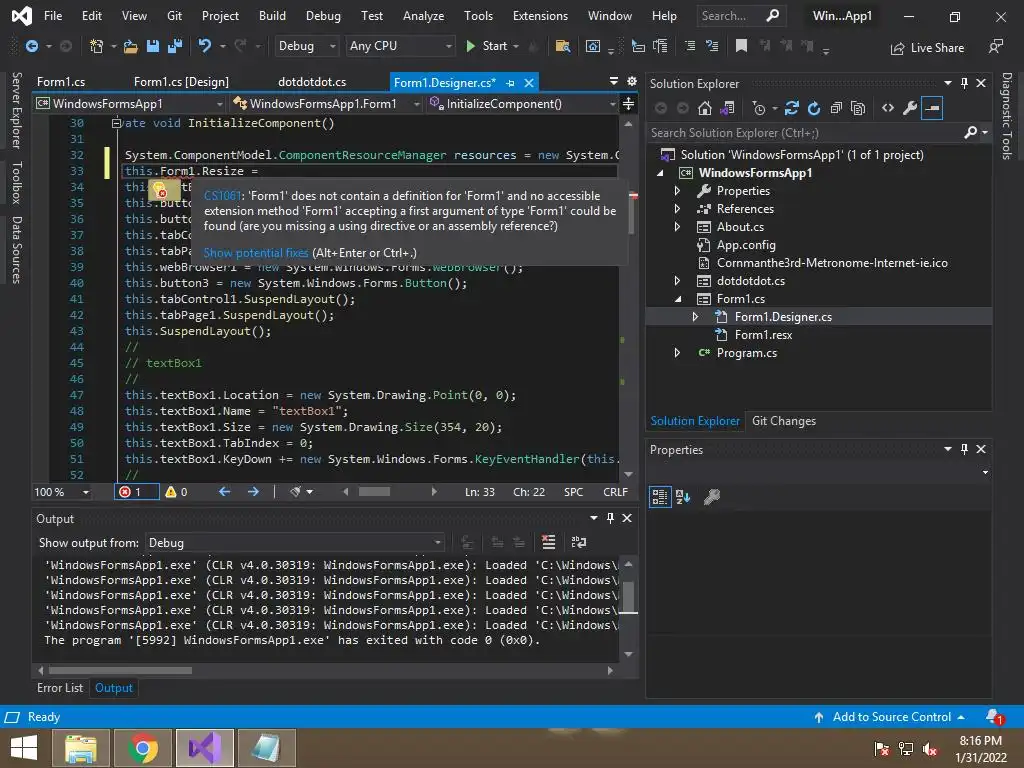Image resolution: width=1024 pixels, height=768 pixels.
Task: Toggle Categorized view in Properties panel
Action: (660, 496)
